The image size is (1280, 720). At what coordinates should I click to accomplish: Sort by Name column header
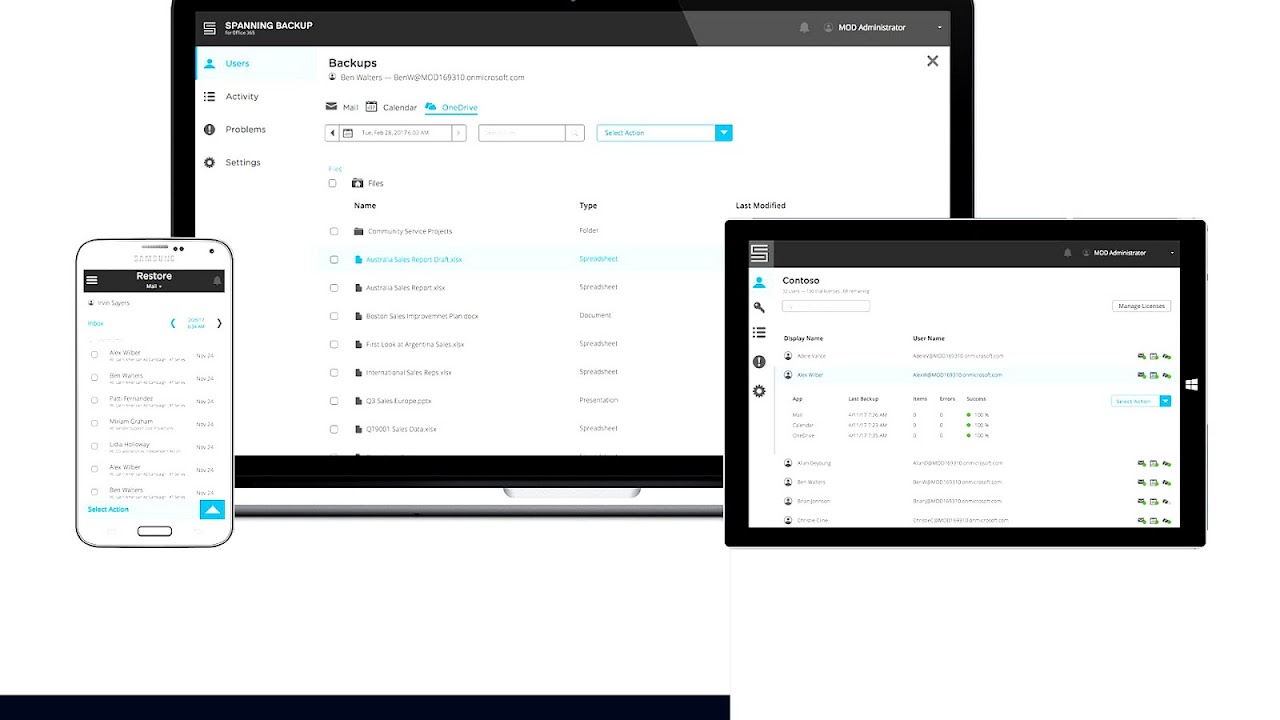365,206
